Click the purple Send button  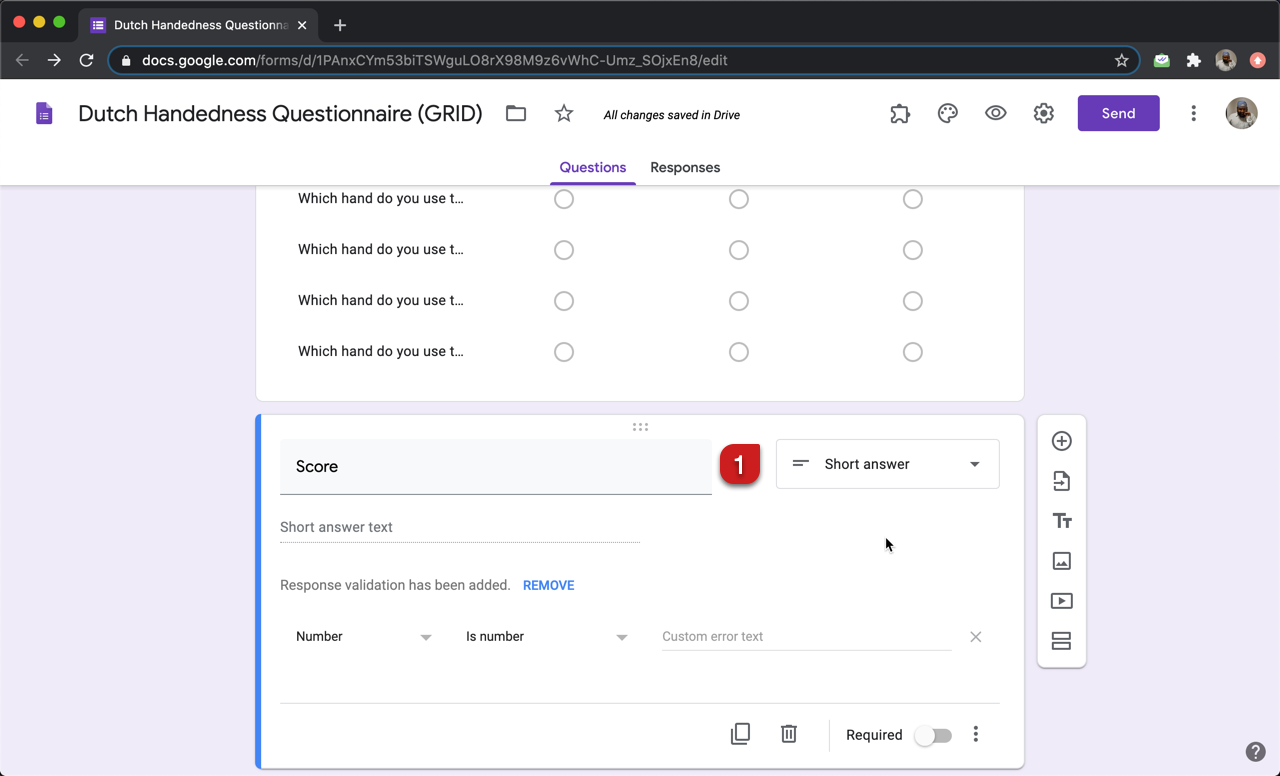[x=1118, y=113]
